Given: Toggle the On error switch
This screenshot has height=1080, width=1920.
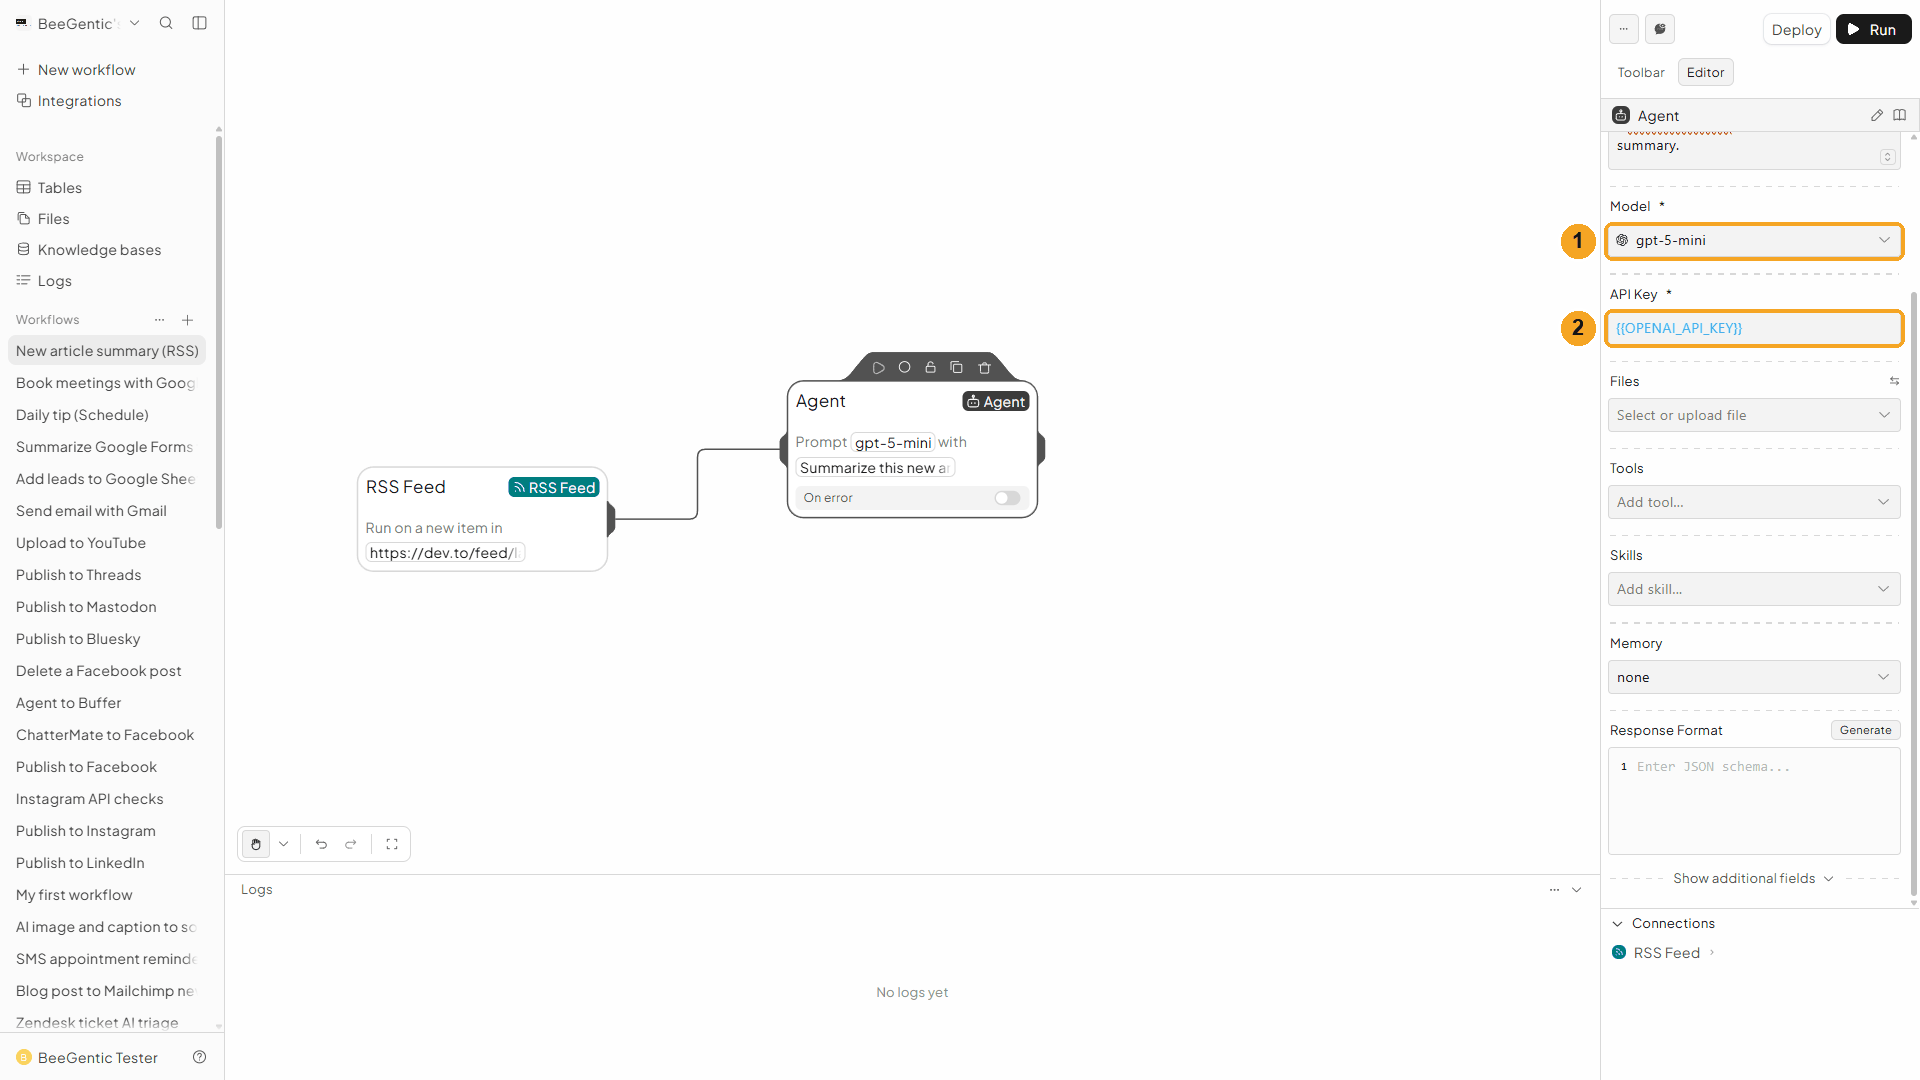Looking at the screenshot, I should pos(1007,498).
